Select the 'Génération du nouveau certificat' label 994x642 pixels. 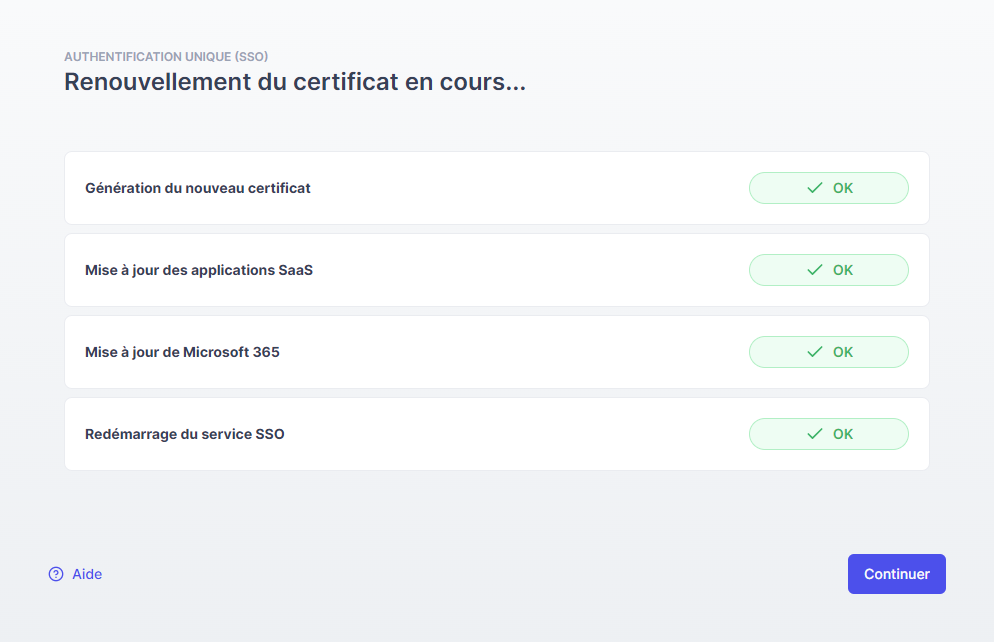[198, 188]
